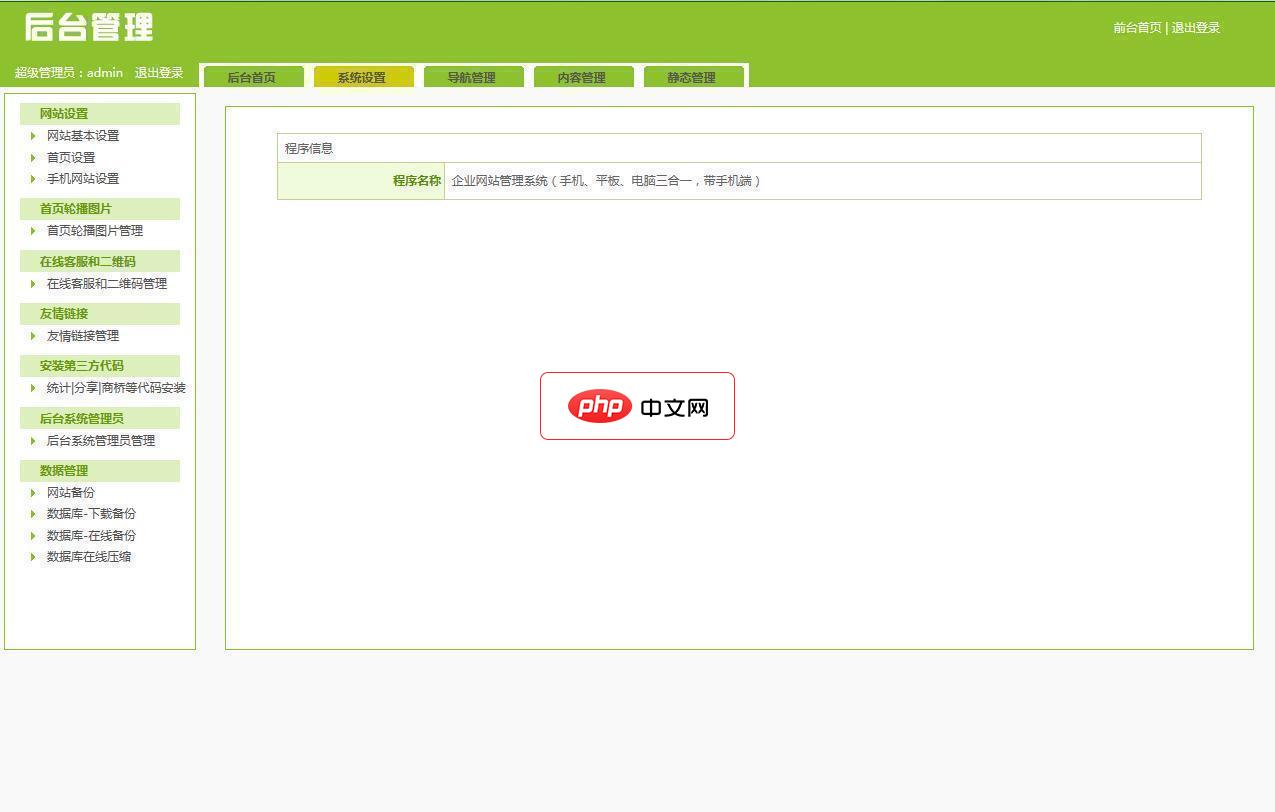Open 后台系统管理员管理 link
This screenshot has height=812, width=1275.
(x=101, y=441)
